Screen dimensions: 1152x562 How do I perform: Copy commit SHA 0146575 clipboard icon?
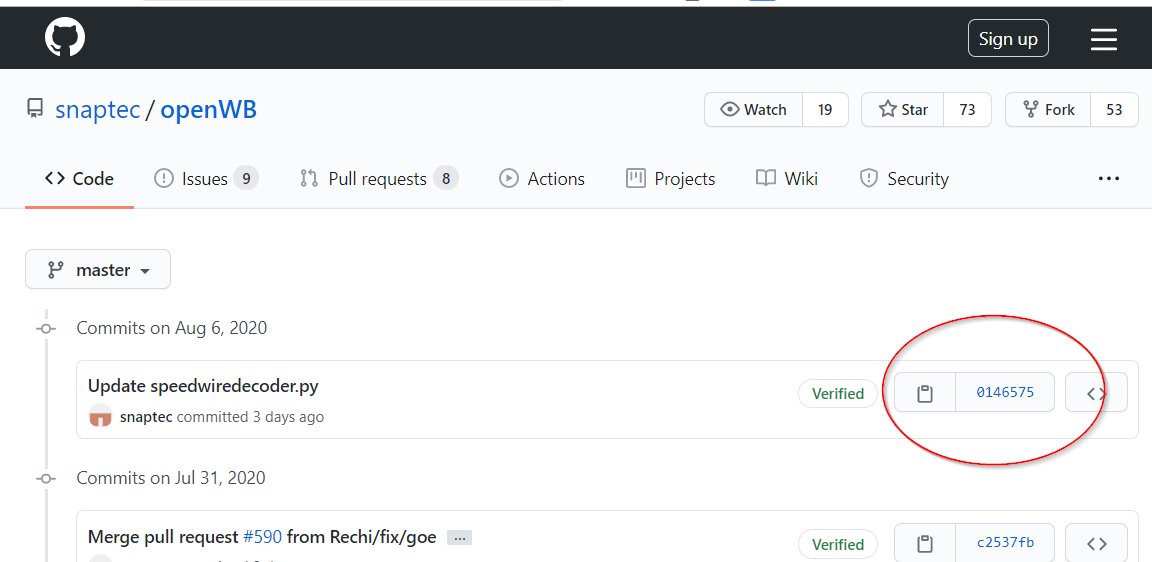click(925, 393)
